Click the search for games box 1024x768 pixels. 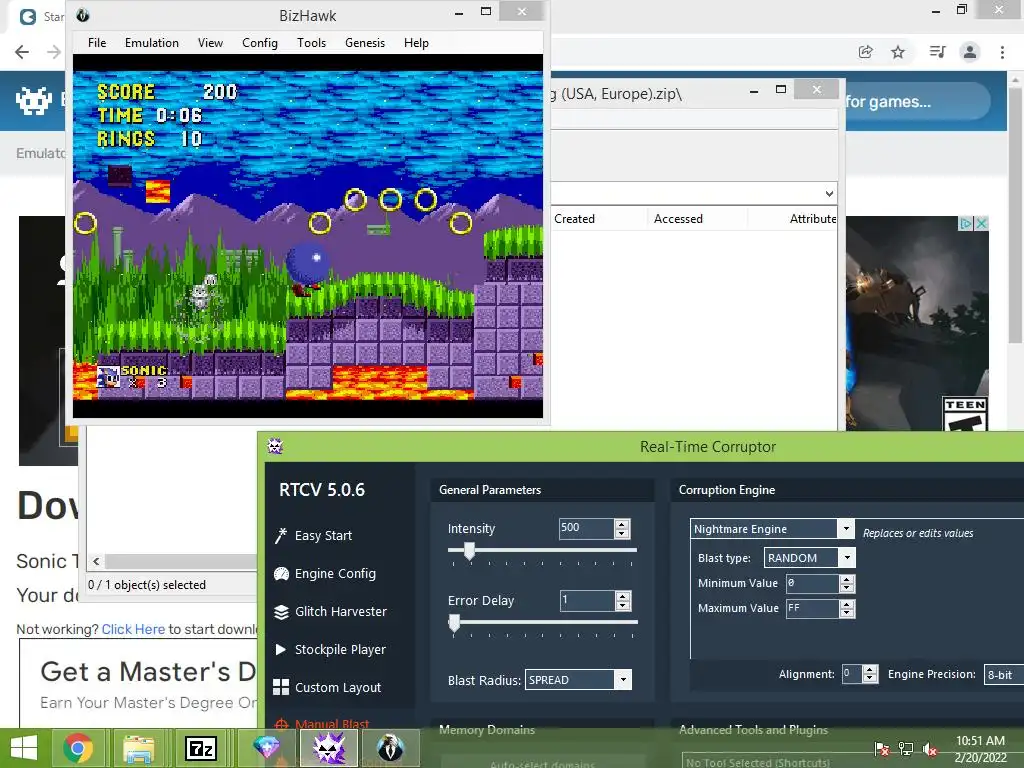click(918, 101)
